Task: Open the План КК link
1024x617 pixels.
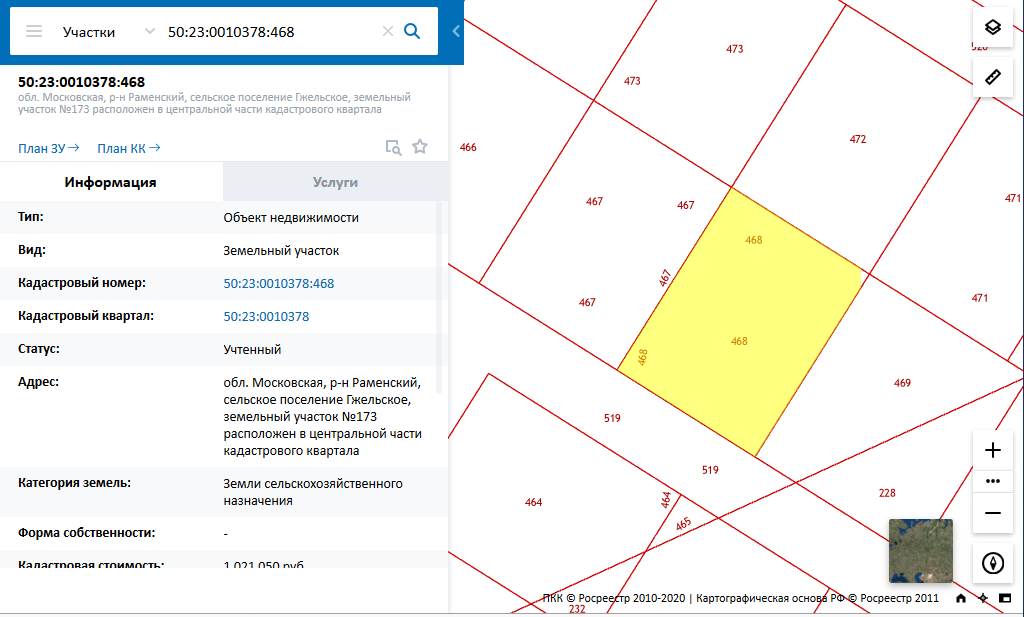Action: click(129, 149)
